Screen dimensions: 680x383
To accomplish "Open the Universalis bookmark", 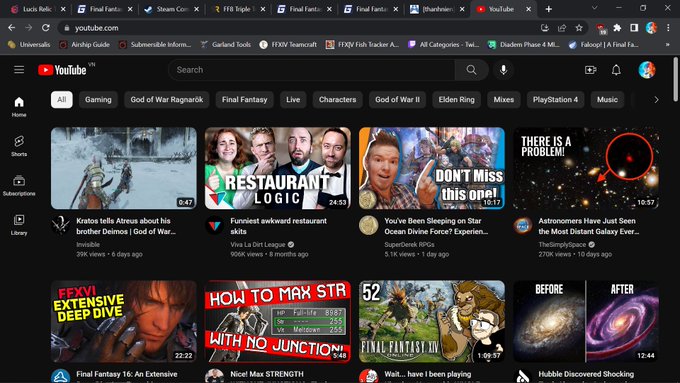I will [x=29, y=44].
